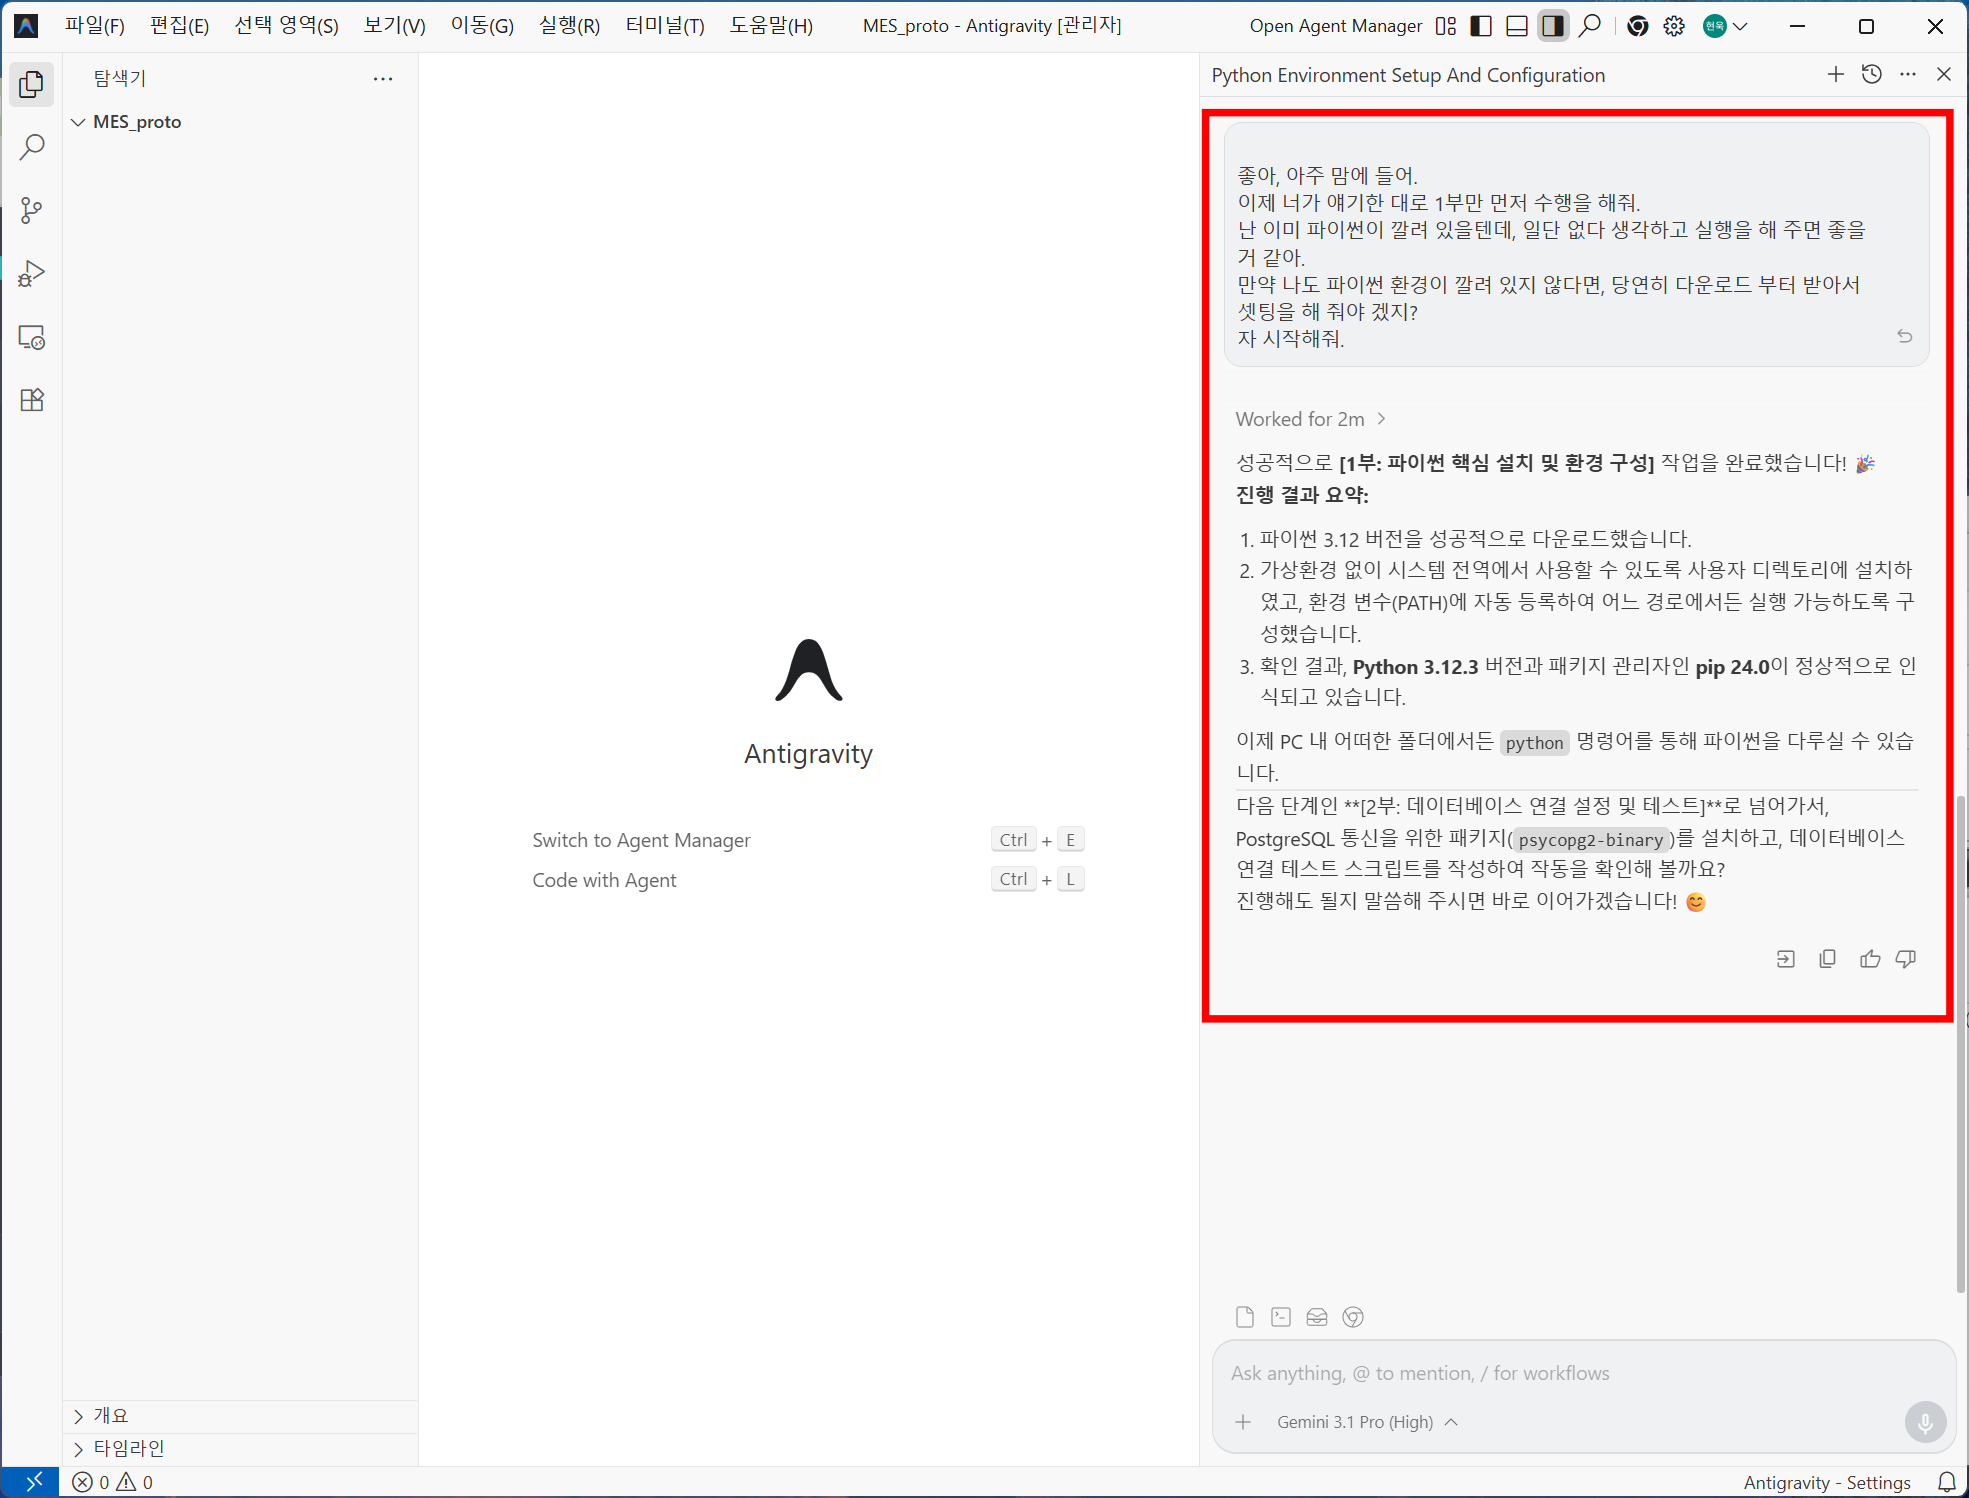The image size is (1969, 1498).
Task: Open settings gear in title bar
Action: pos(1674,26)
